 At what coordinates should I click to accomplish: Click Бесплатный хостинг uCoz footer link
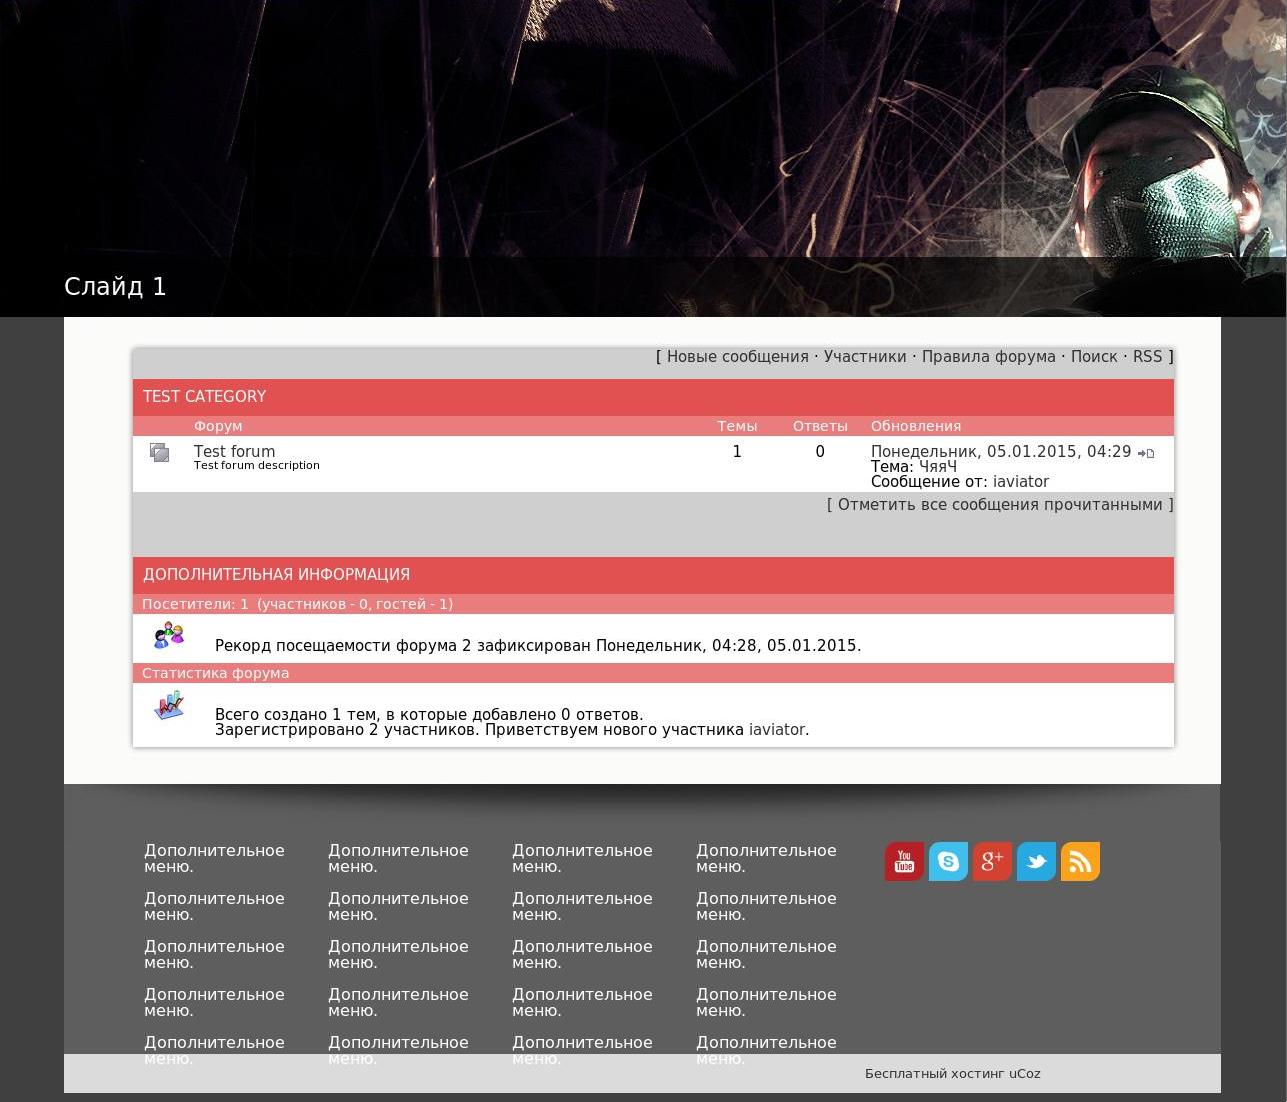[952, 1074]
